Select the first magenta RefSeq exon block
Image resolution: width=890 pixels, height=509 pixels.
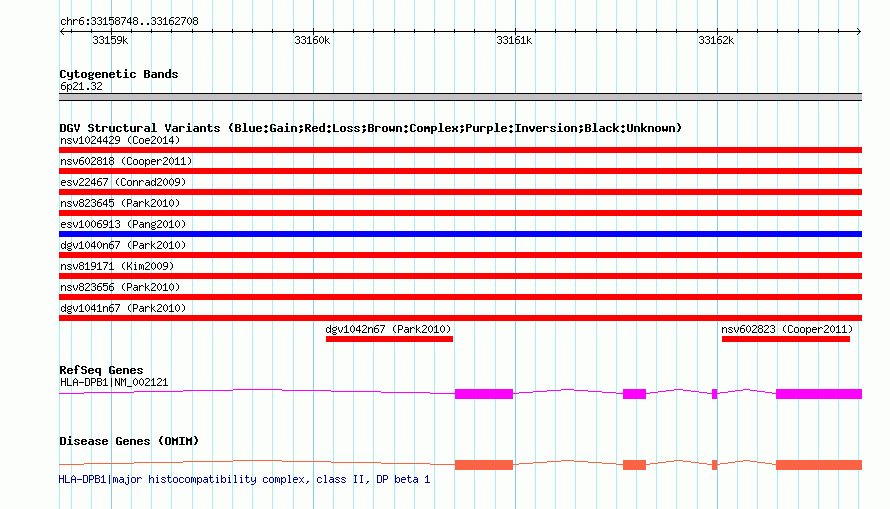coord(484,394)
